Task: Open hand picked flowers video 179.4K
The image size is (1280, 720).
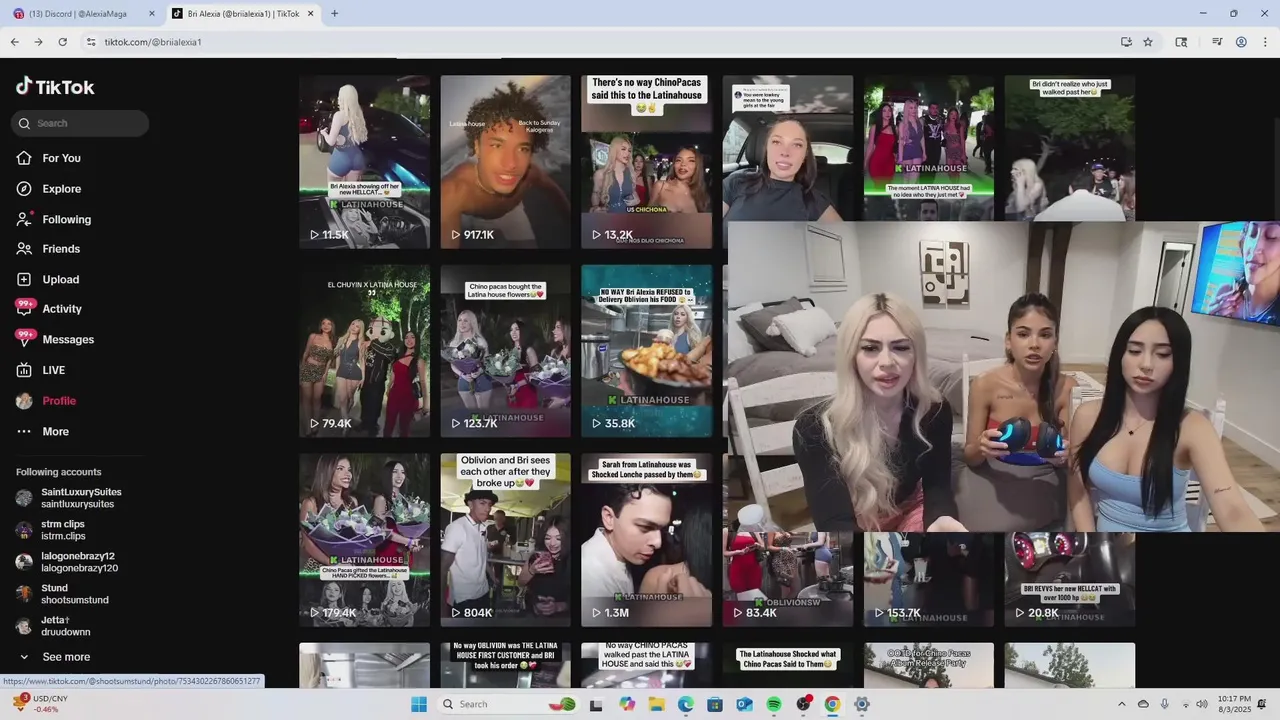Action: [x=364, y=540]
